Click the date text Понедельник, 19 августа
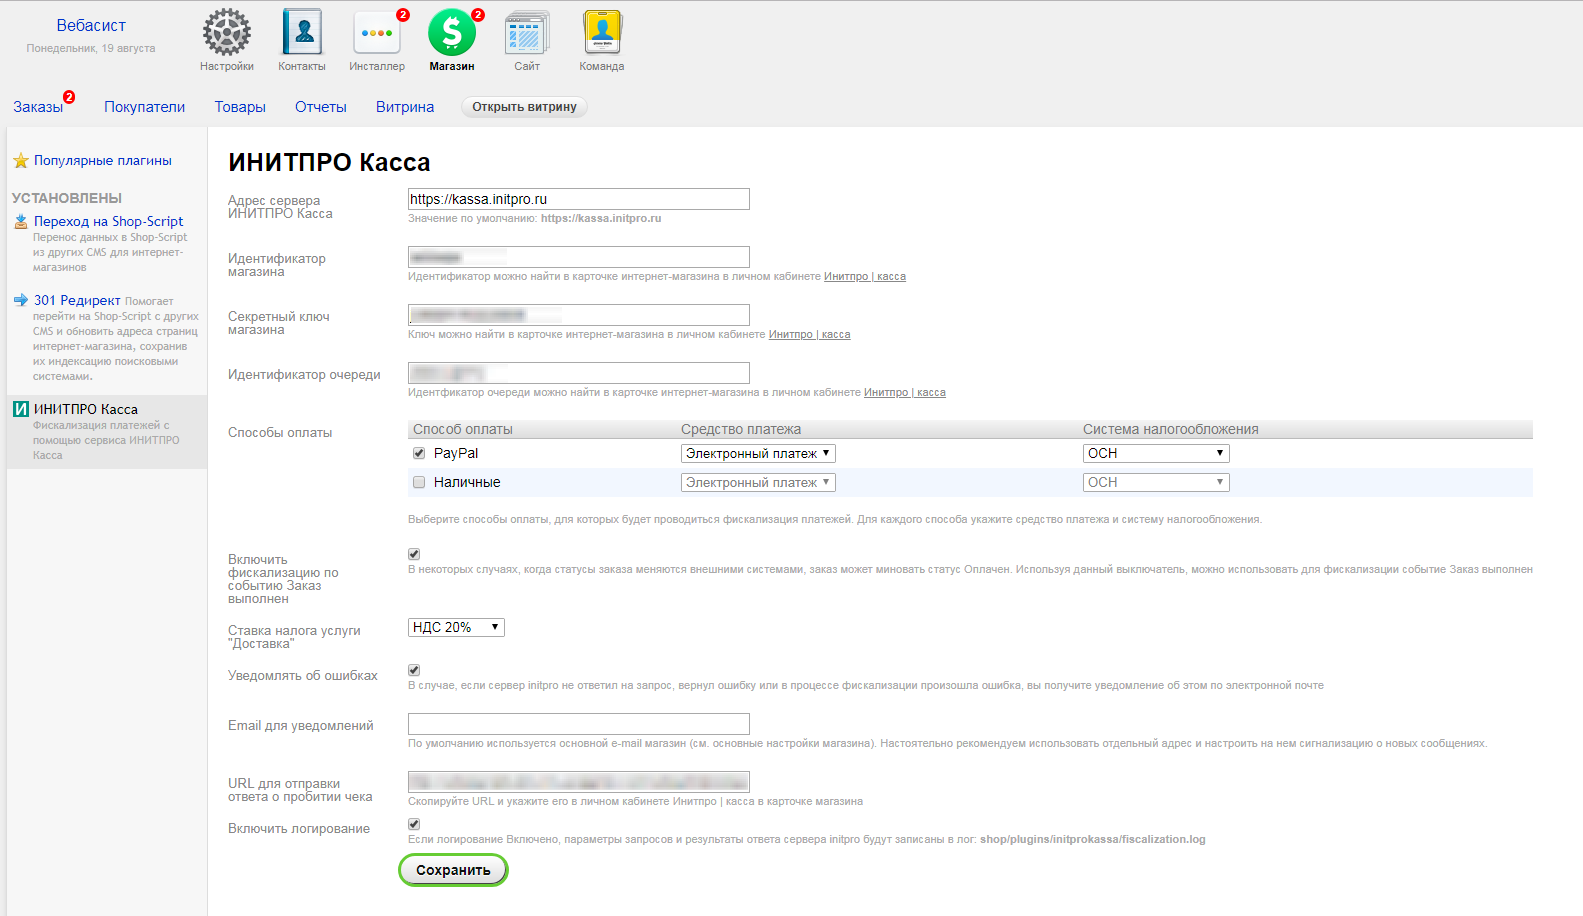1583x916 pixels. click(91, 48)
